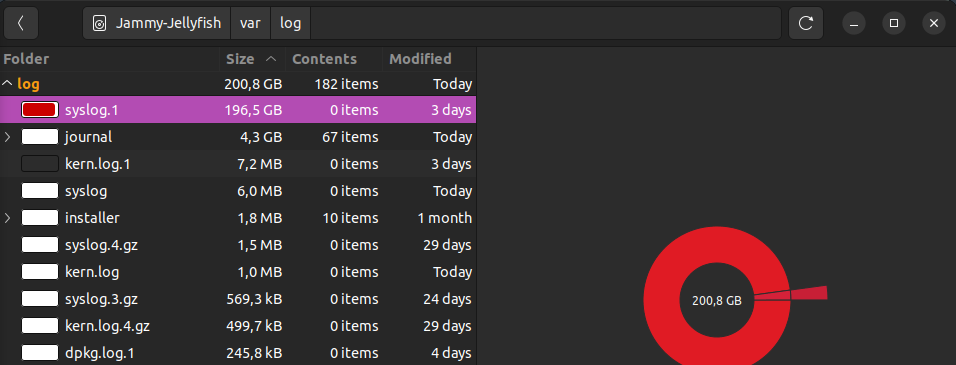The image size is (956, 365).
Task: Click the 196,5 GB size value
Action: tap(254, 110)
